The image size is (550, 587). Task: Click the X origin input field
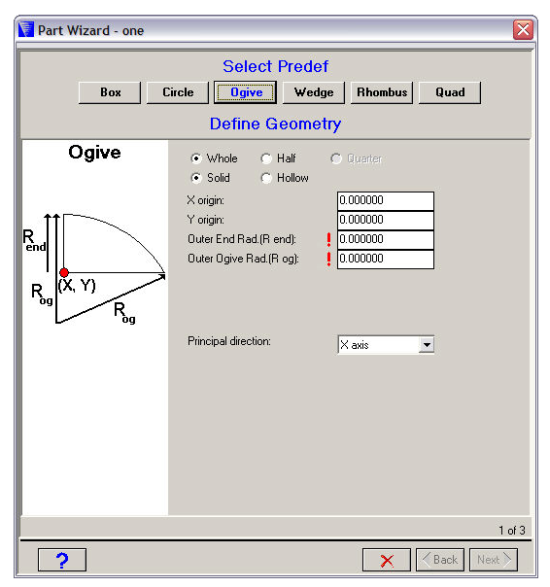point(386,201)
